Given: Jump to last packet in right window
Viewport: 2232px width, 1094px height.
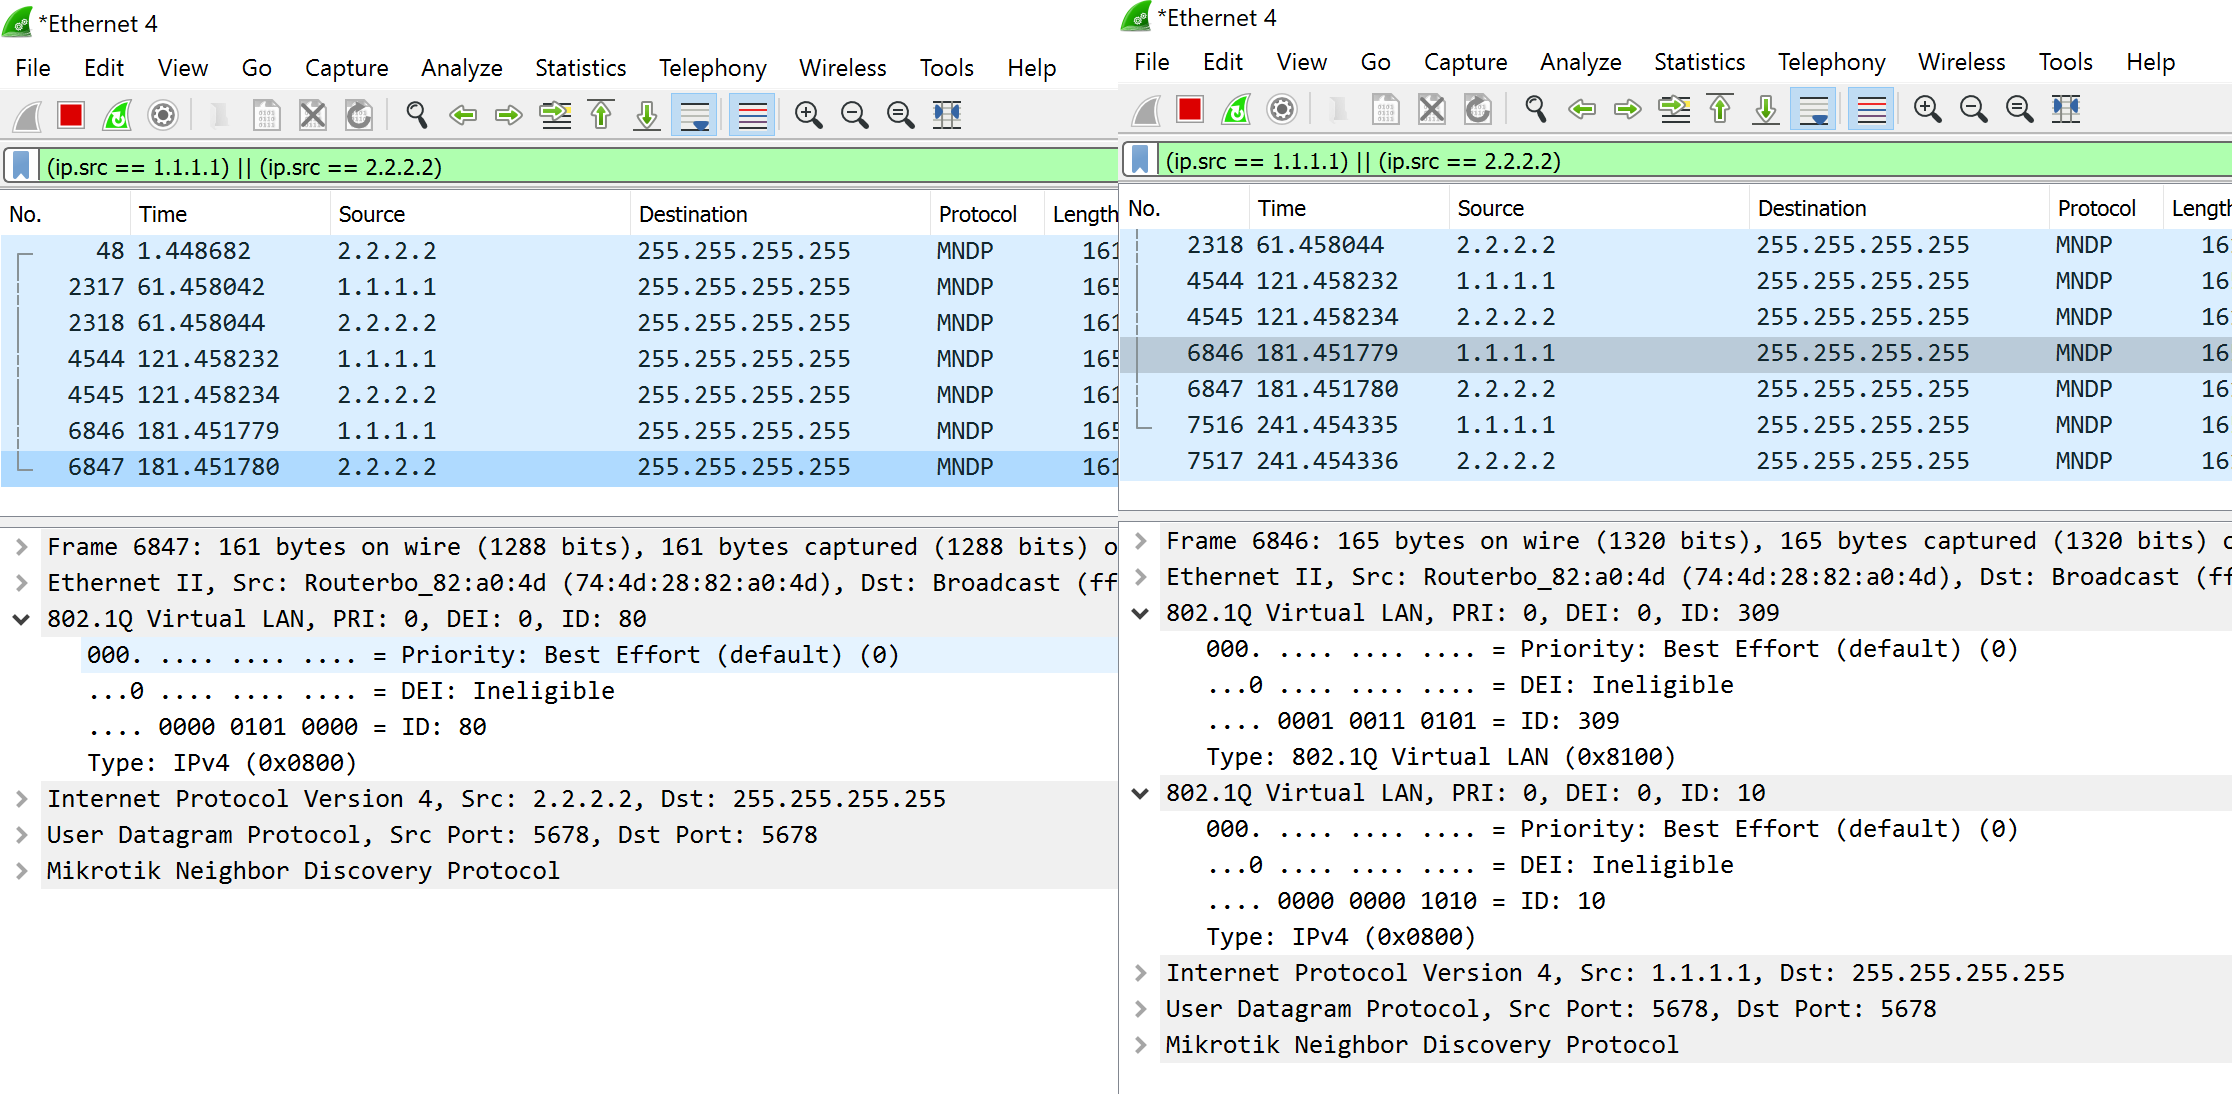Looking at the screenshot, I should tap(1766, 109).
